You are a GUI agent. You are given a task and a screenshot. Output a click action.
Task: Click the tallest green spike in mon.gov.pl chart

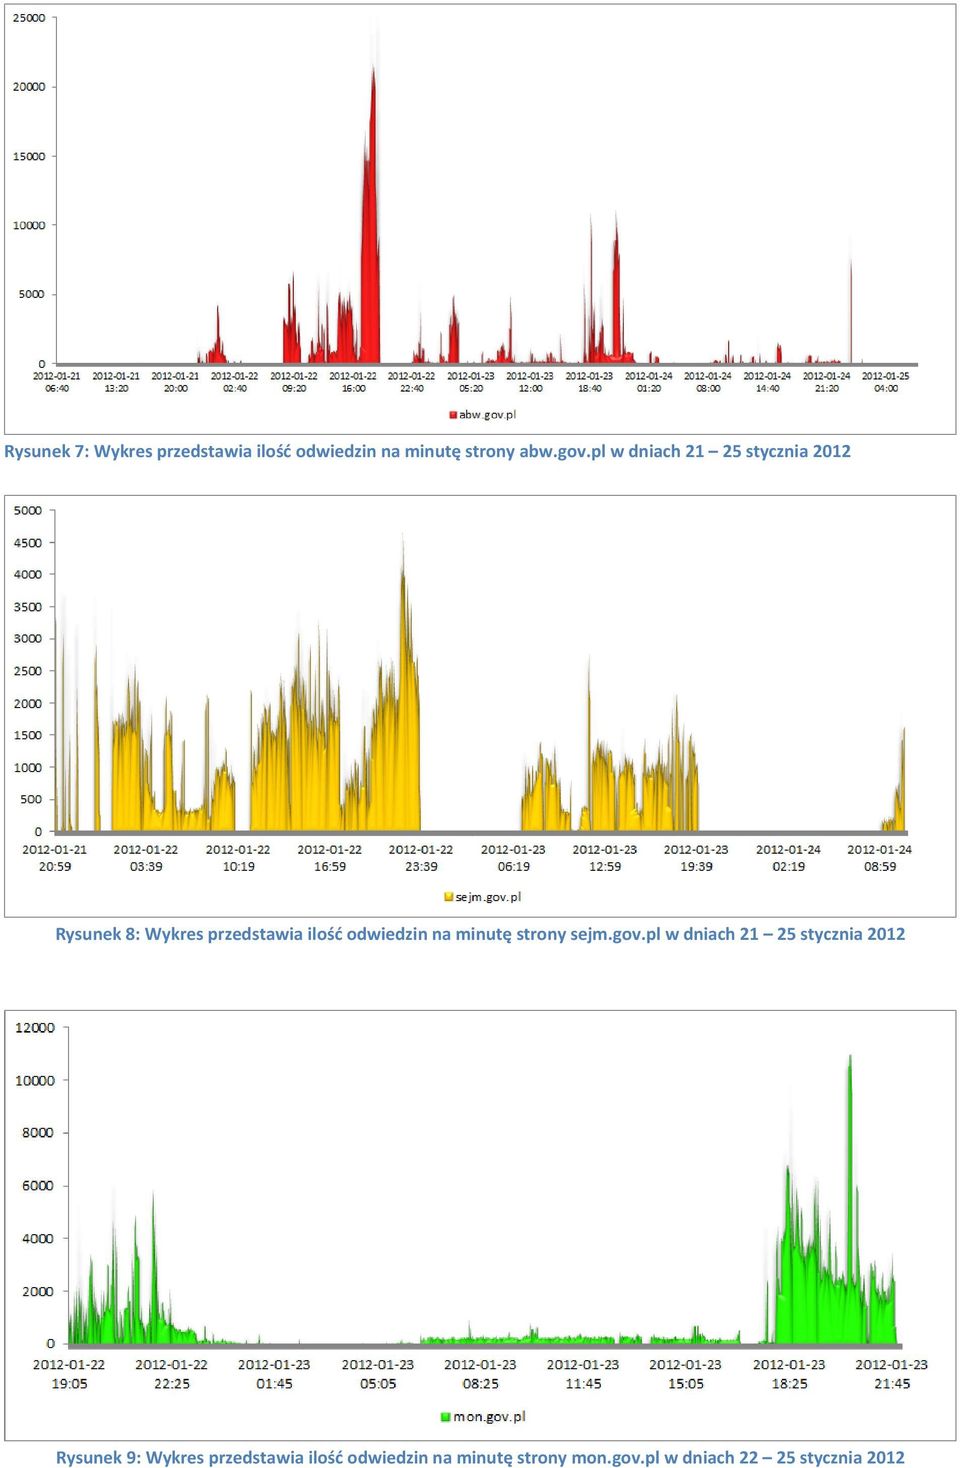(x=850, y=1200)
